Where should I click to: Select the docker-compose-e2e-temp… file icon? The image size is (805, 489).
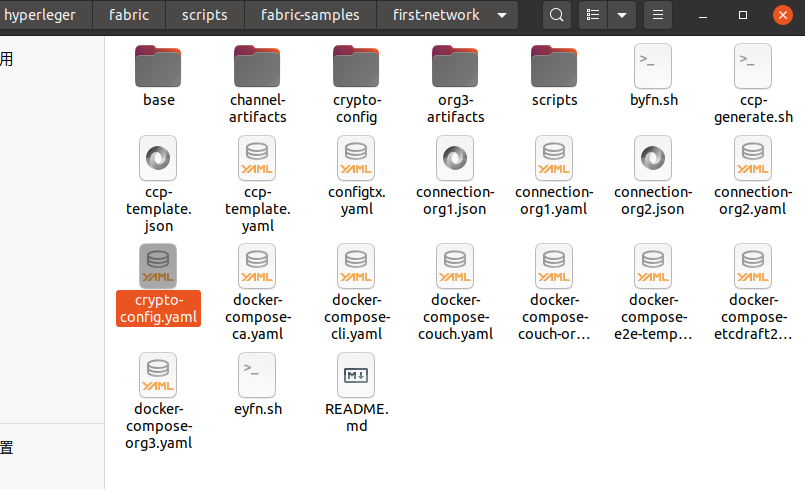pos(653,266)
